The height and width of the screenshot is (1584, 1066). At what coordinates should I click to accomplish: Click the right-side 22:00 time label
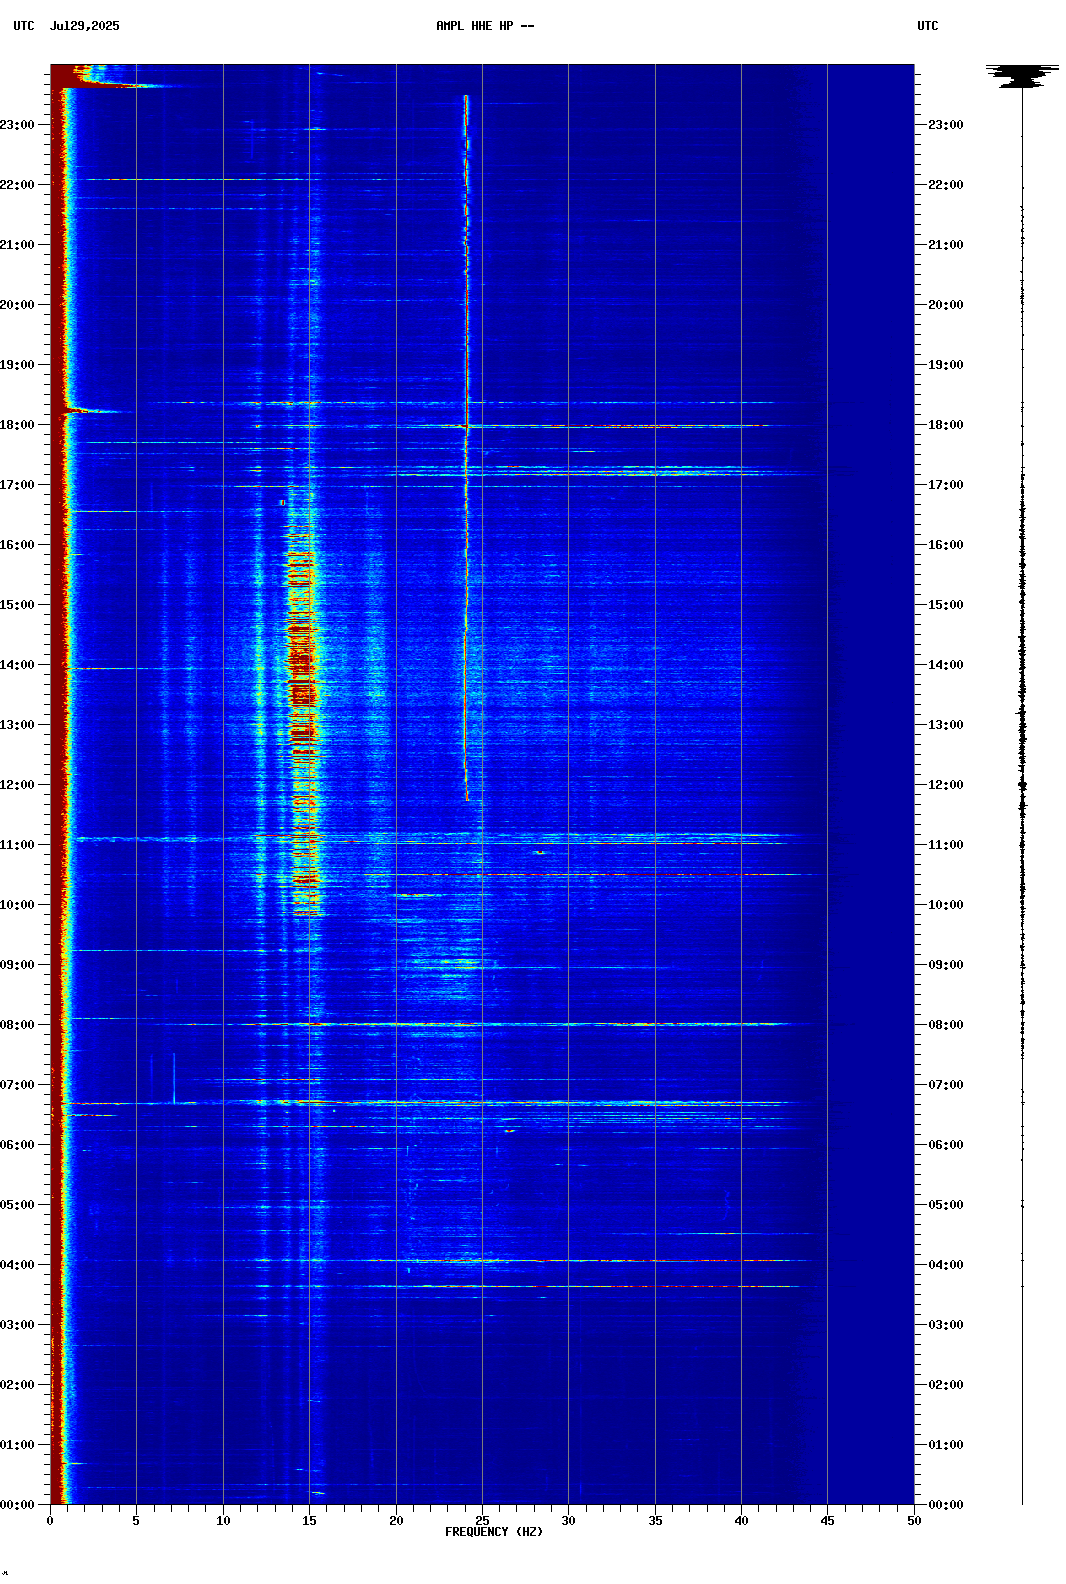coord(946,185)
